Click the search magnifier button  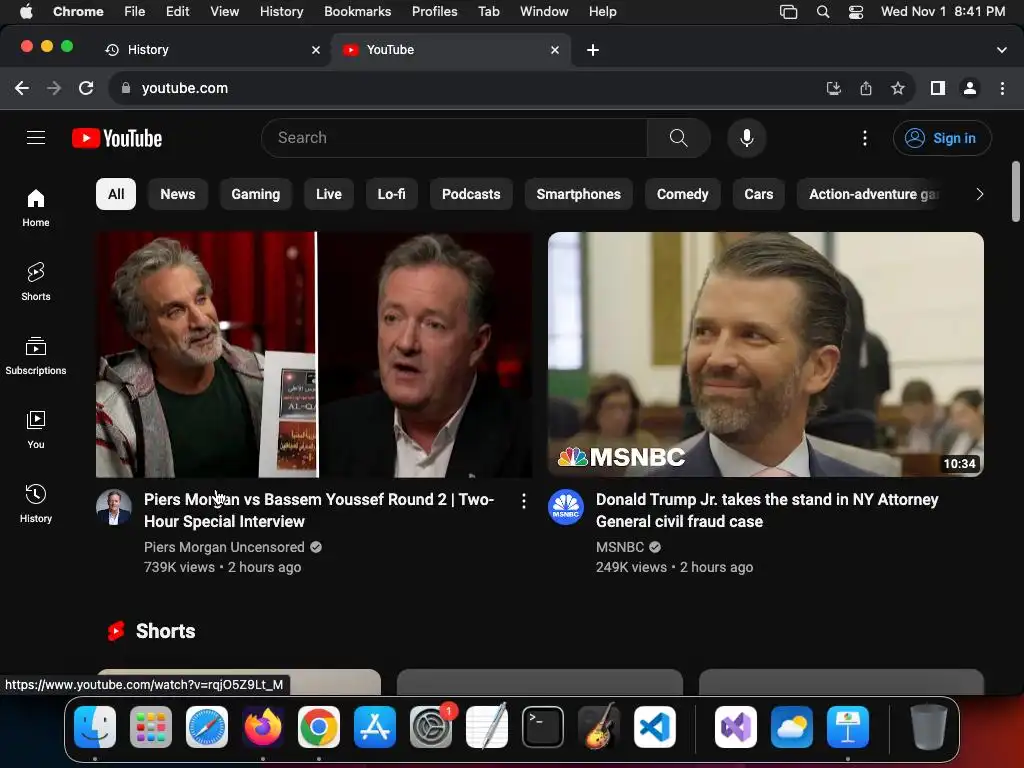pos(679,138)
